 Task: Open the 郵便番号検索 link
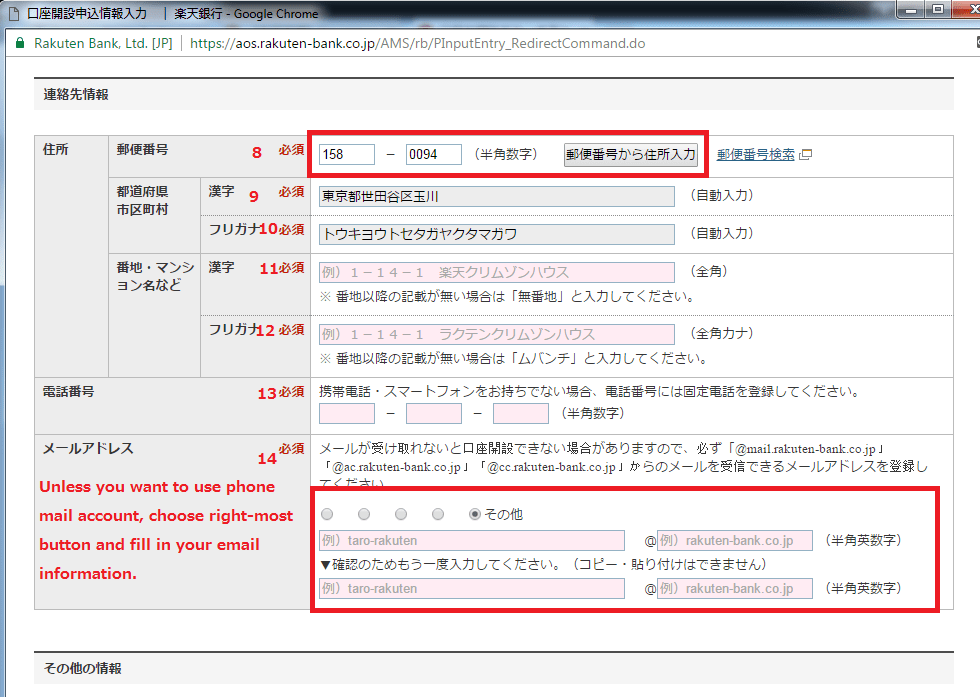pyautogui.click(x=755, y=155)
